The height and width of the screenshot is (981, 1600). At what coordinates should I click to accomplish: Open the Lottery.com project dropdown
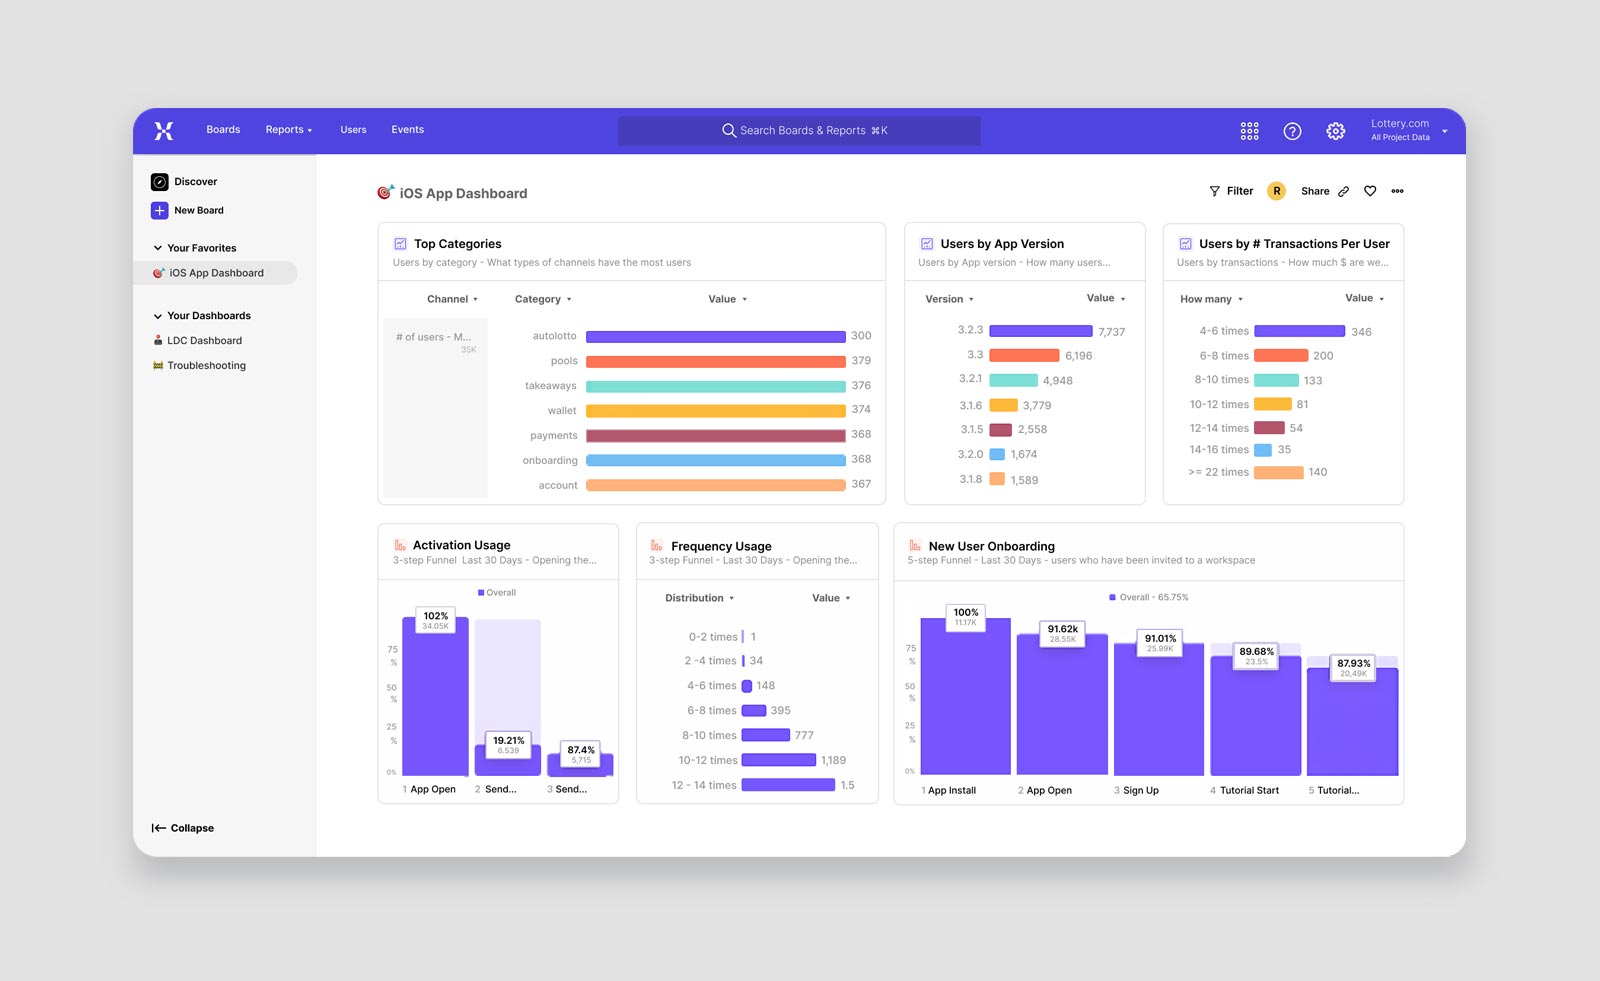tap(1409, 130)
